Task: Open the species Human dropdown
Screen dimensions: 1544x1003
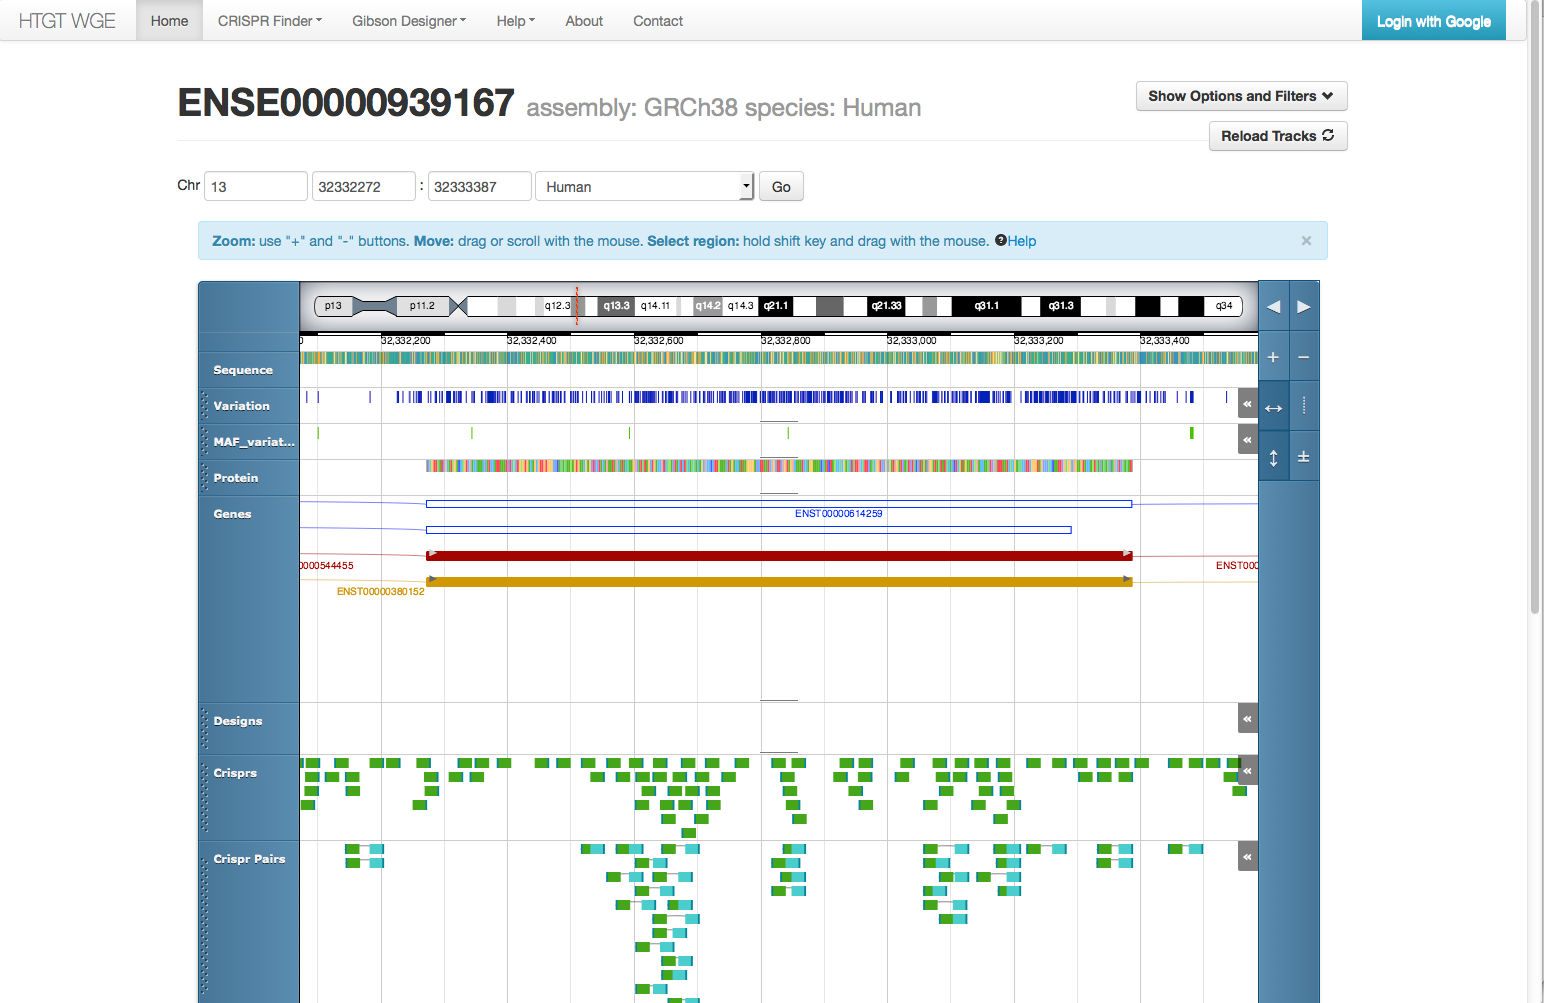Action: click(x=644, y=187)
